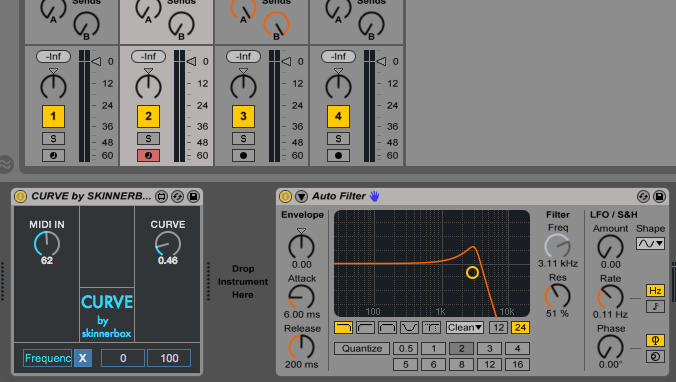The height and width of the screenshot is (382, 676).
Task: Toggle track 3 activator button
Action: 243,116
